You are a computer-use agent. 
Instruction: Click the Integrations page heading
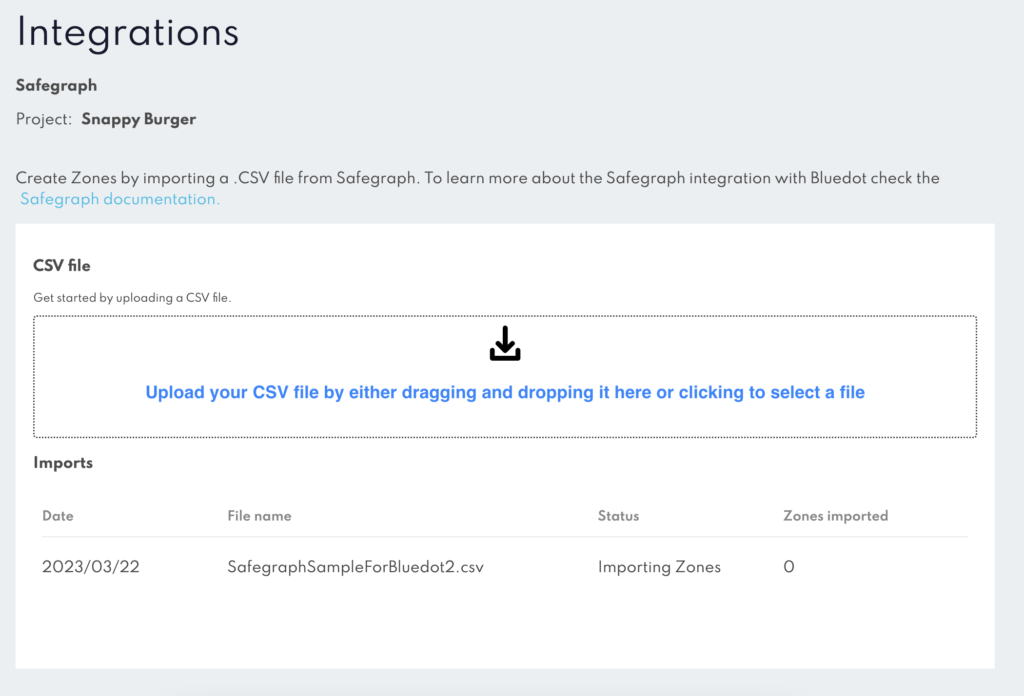point(127,33)
